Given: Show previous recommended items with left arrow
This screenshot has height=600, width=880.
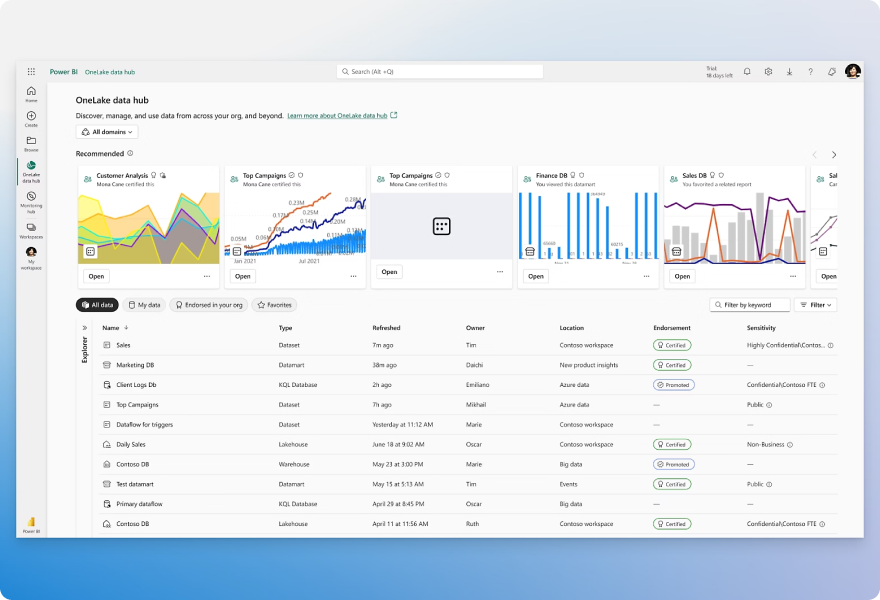Looking at the screenshot, I should tap(814, 154).
